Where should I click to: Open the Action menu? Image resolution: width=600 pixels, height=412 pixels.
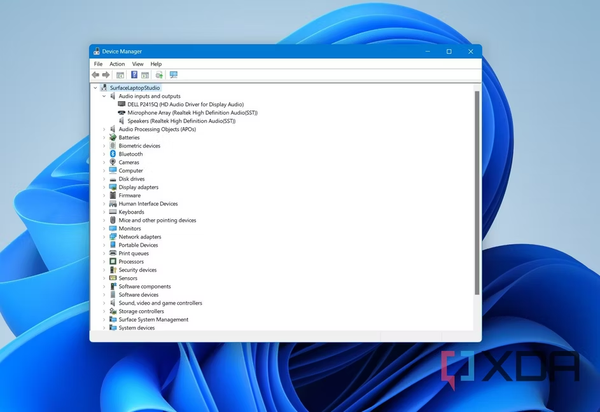coord(117,64)
